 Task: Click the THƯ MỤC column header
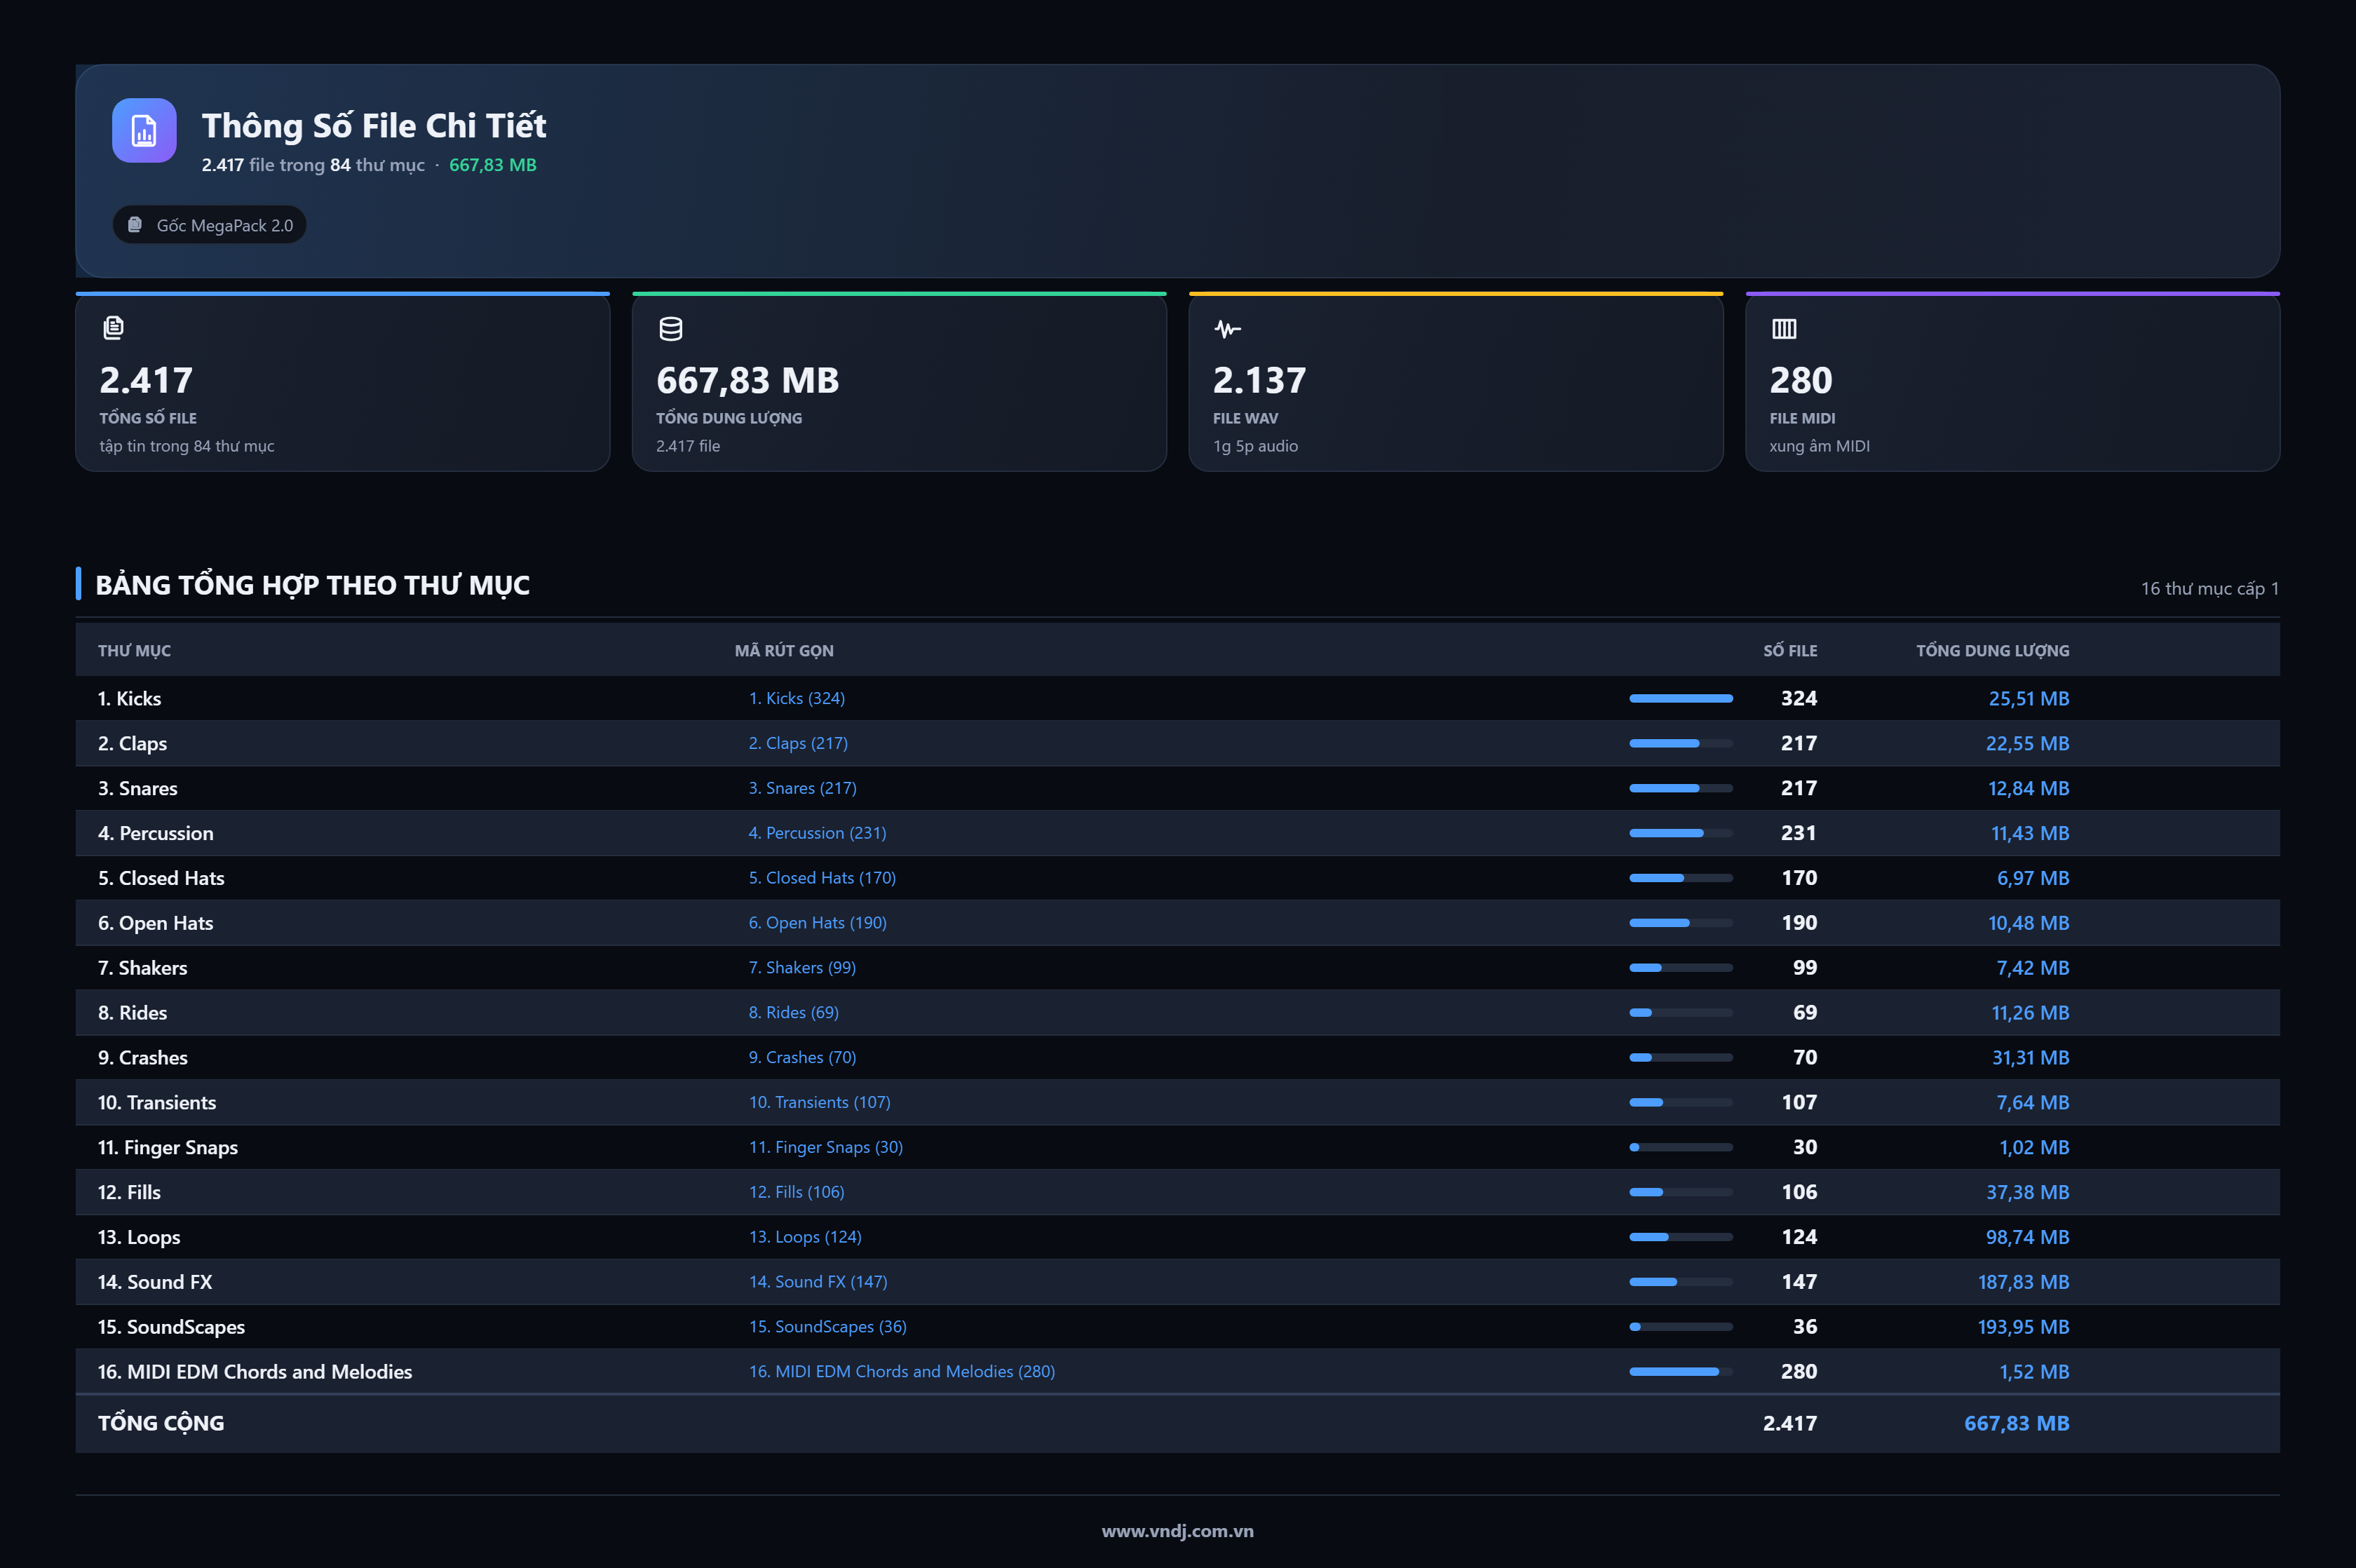134,651
